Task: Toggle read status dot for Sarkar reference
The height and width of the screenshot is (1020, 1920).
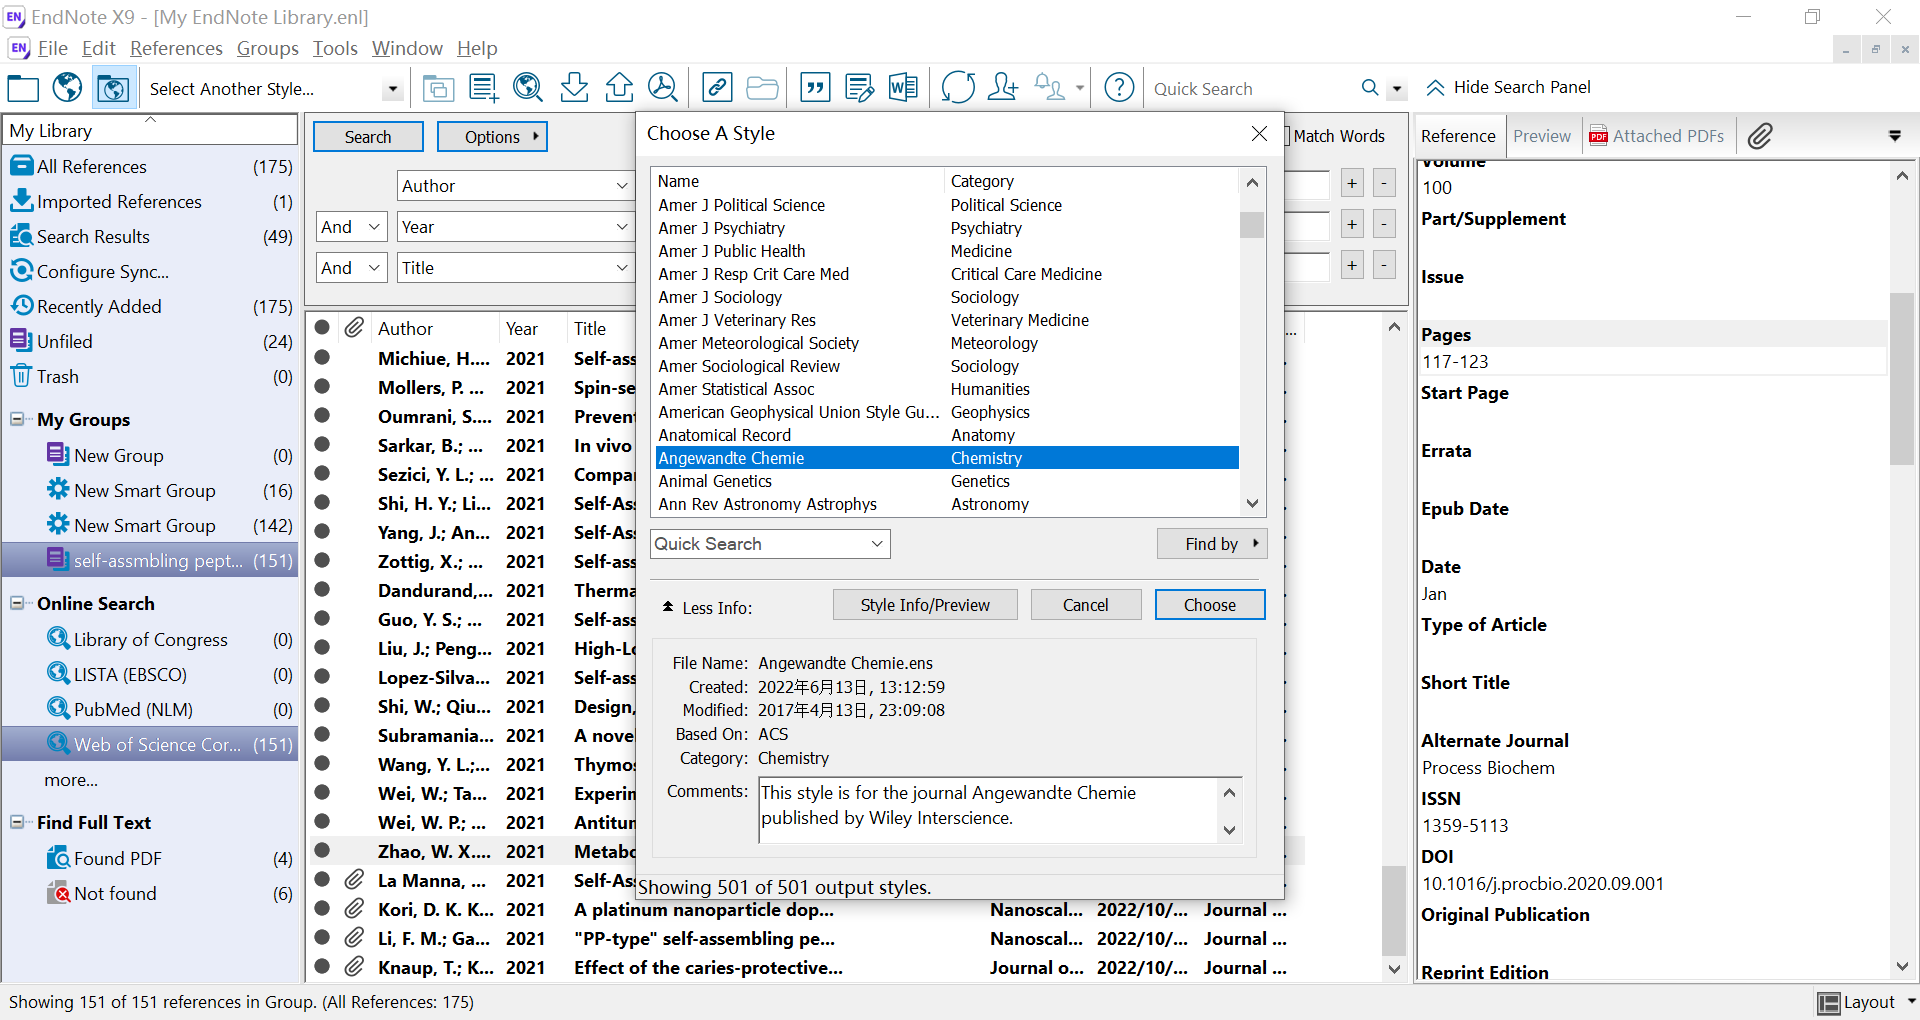Action: pyautogui.click(x=322, y=444)
